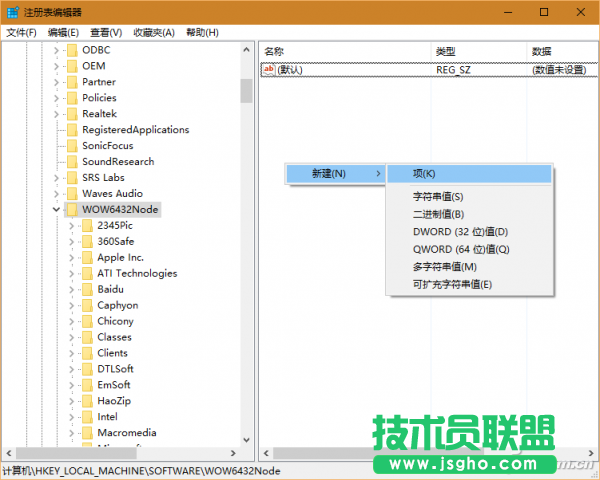Screen dimensions: 600x480
Task: Click the folder icon next to Baidu
Action: click(x=87, y=289)
